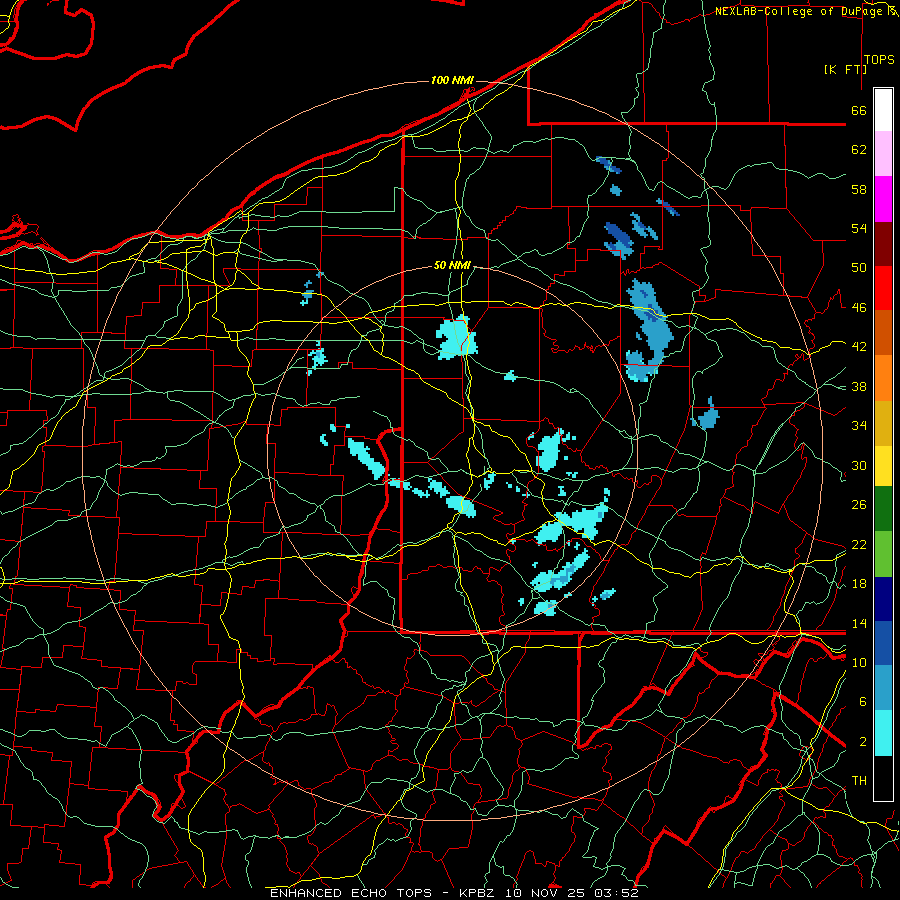Click the "[K FT]" units label
900x900 pixels.
845,70
